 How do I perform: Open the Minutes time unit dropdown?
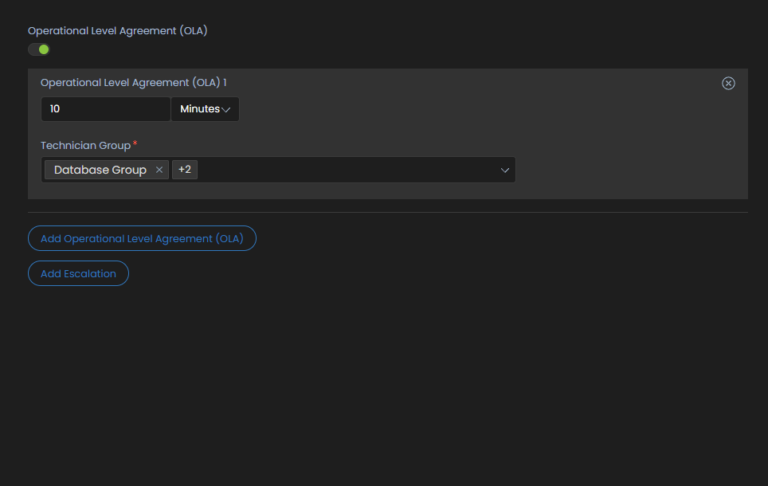click(204, 109)
